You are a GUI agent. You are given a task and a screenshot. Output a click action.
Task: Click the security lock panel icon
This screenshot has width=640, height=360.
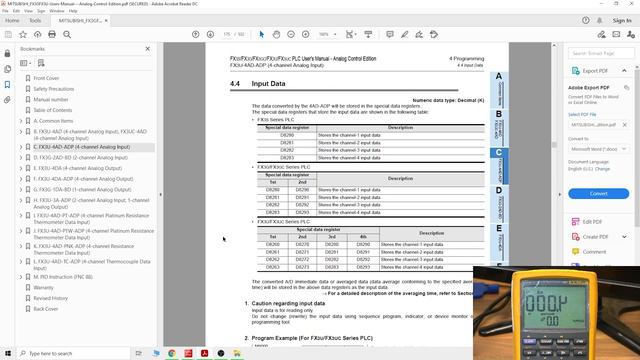click(7, 53)
